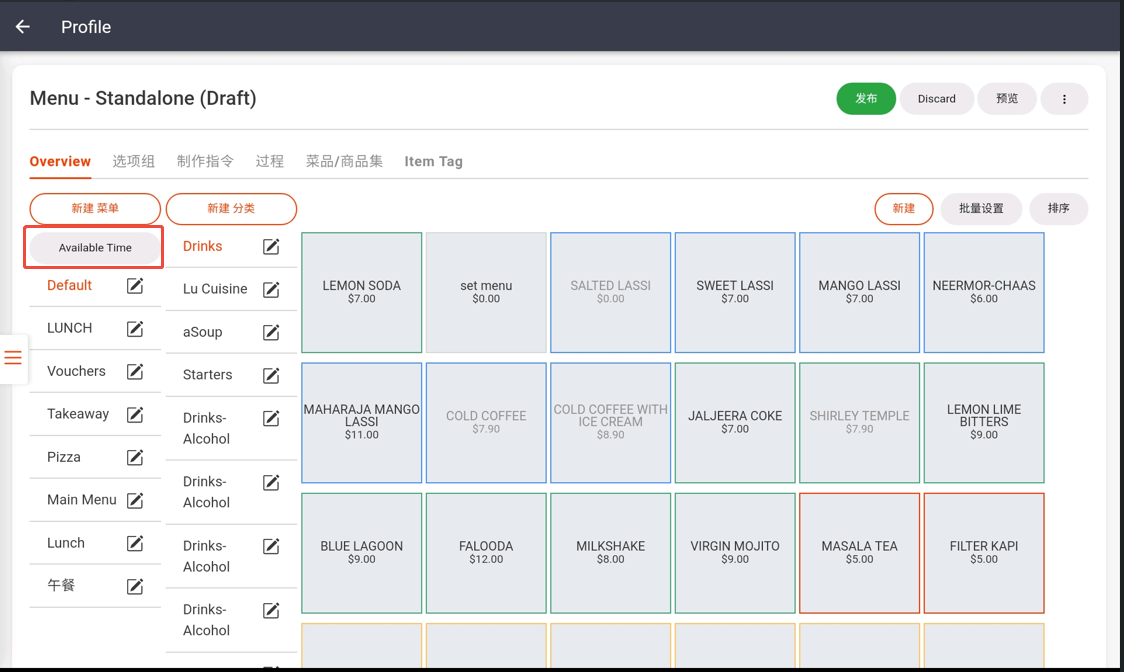Image resolution: width=1124 pixels, height=672 pixels.
Task: Select the 午餐 menu
Action: click(x=61, y=585)
